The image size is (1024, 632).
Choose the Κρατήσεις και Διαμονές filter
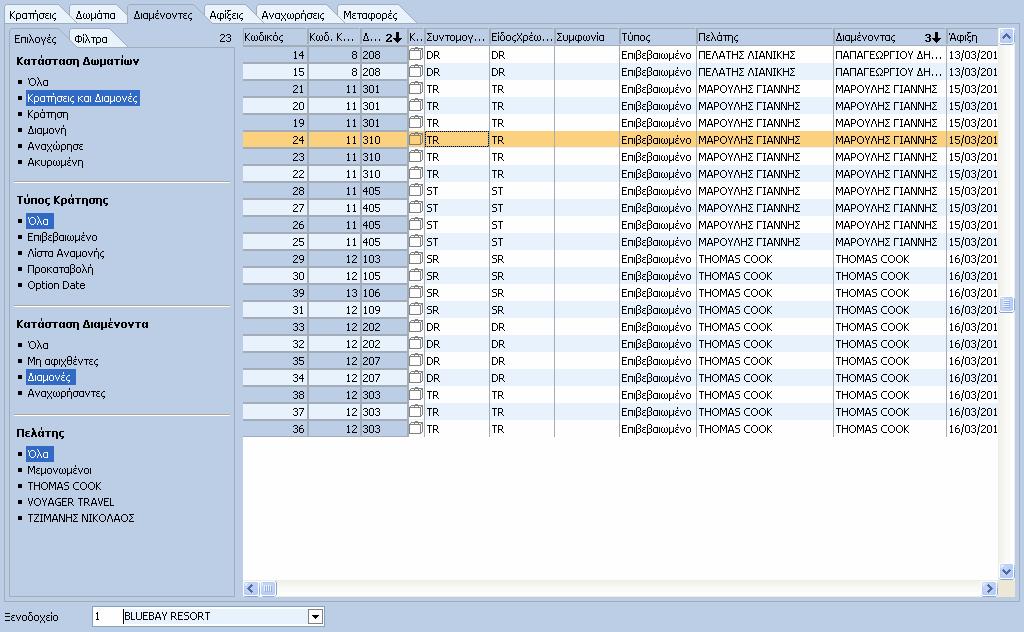pos(82,98)
